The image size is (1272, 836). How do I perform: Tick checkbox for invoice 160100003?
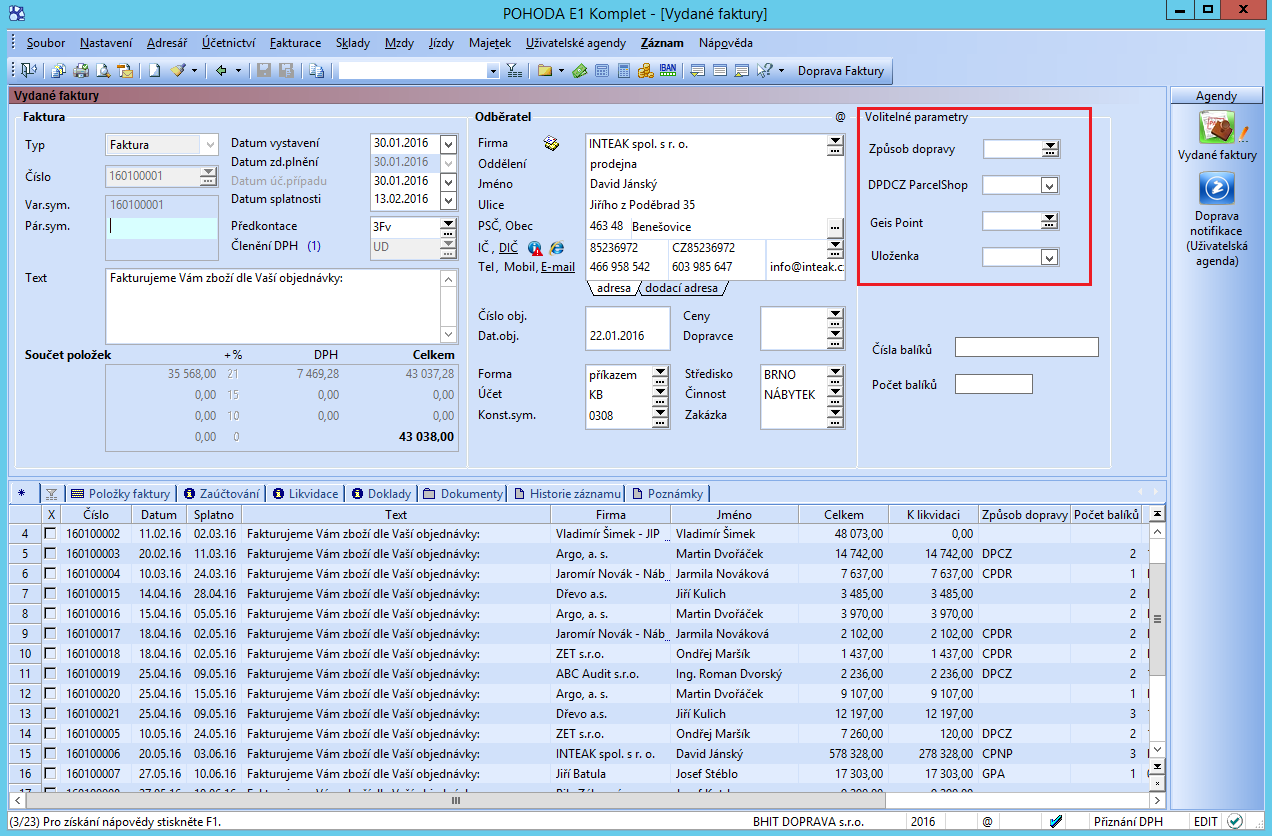tap(50, 554)
